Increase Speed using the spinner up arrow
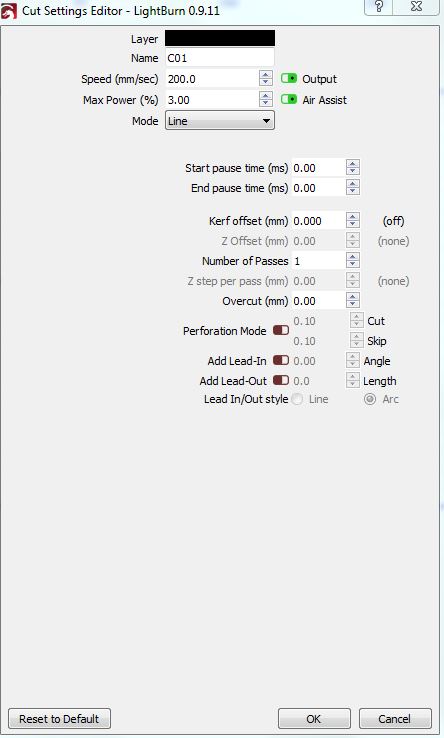Screen dimensions: 444x738 [x=266, y=75]
